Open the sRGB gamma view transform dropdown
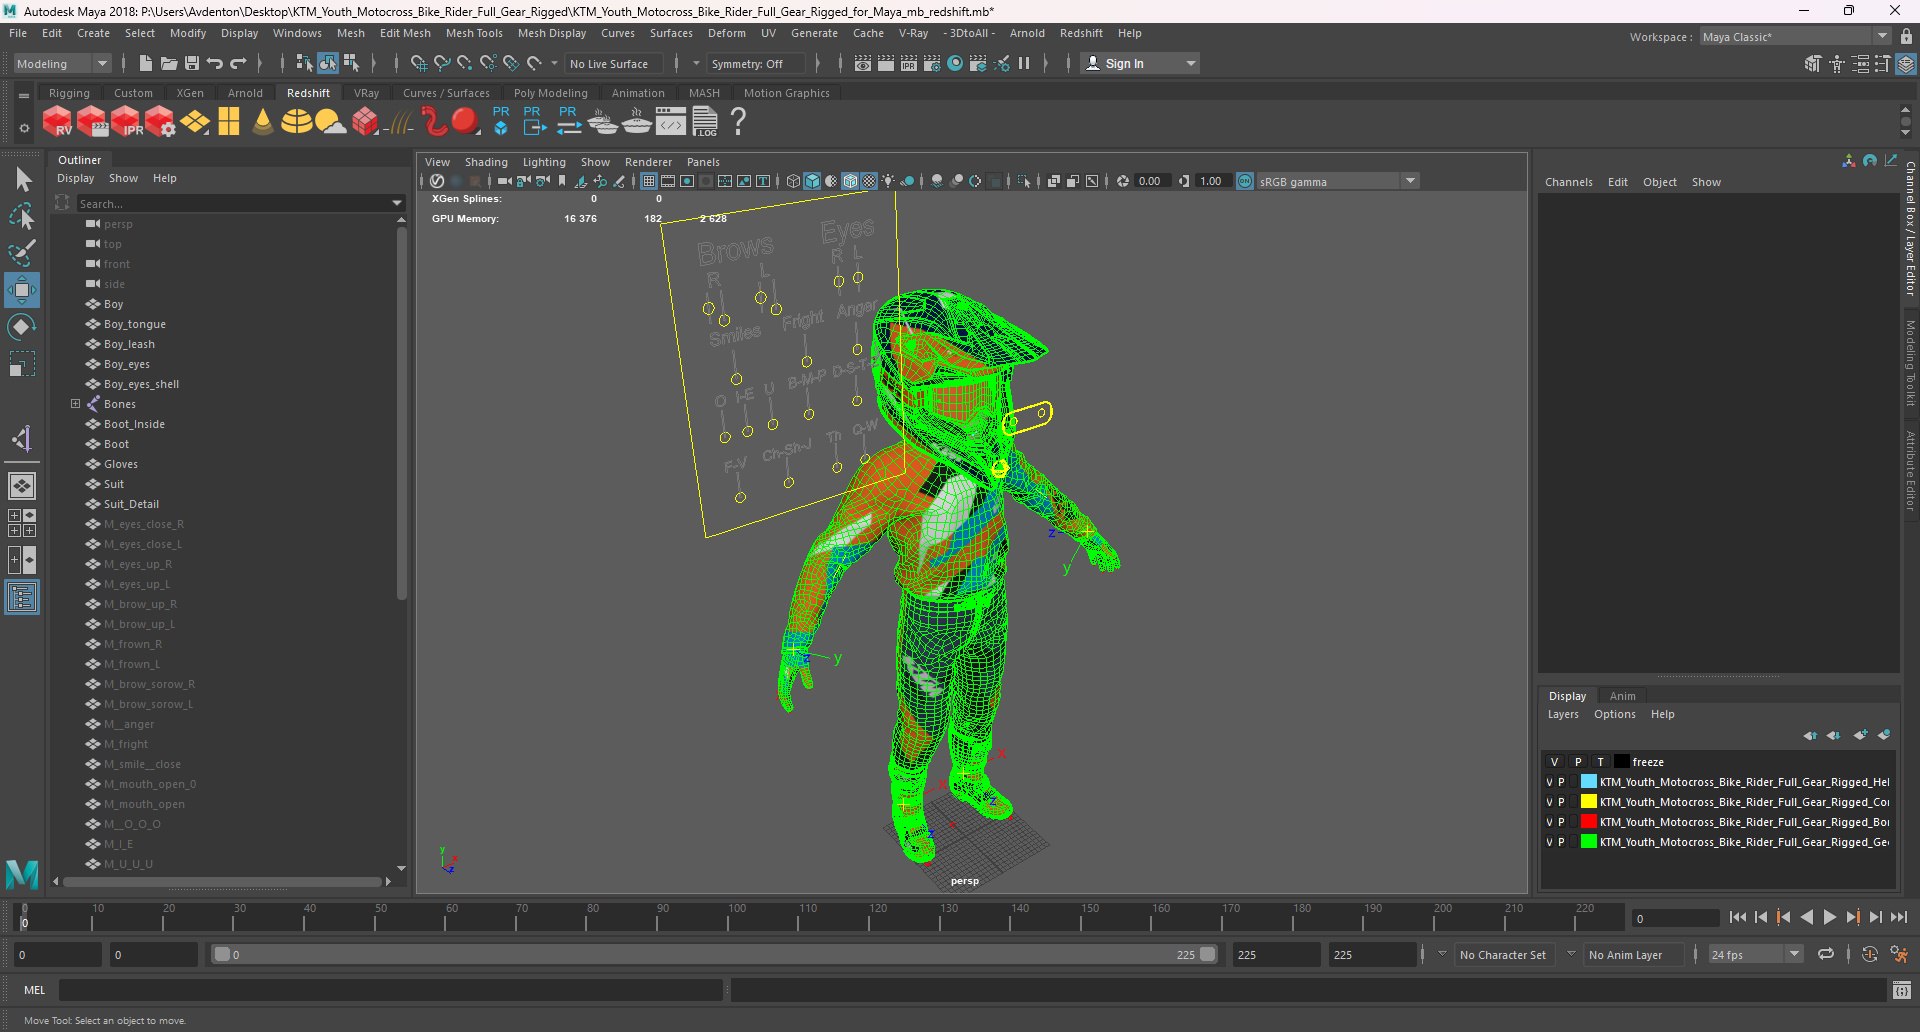The width and height of the screenshot is (1920, 1032). [x=1338, y=181]
